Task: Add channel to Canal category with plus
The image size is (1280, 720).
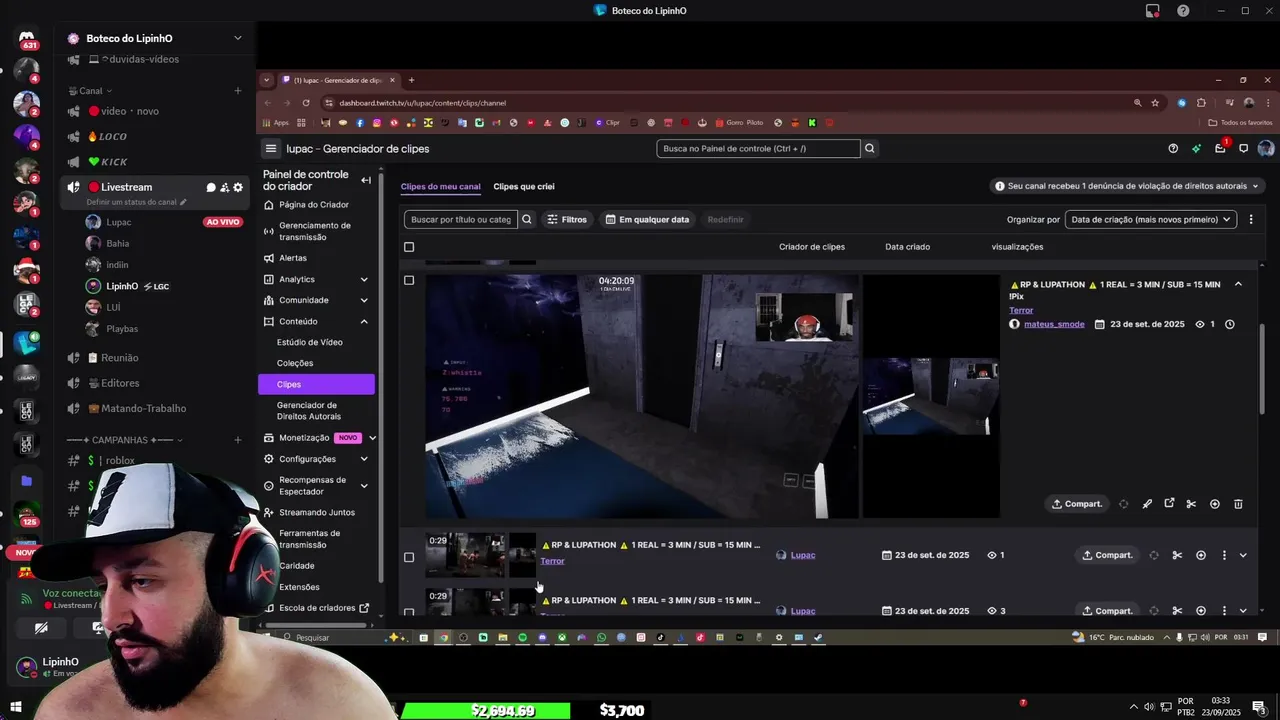Action: pos(237,91)
